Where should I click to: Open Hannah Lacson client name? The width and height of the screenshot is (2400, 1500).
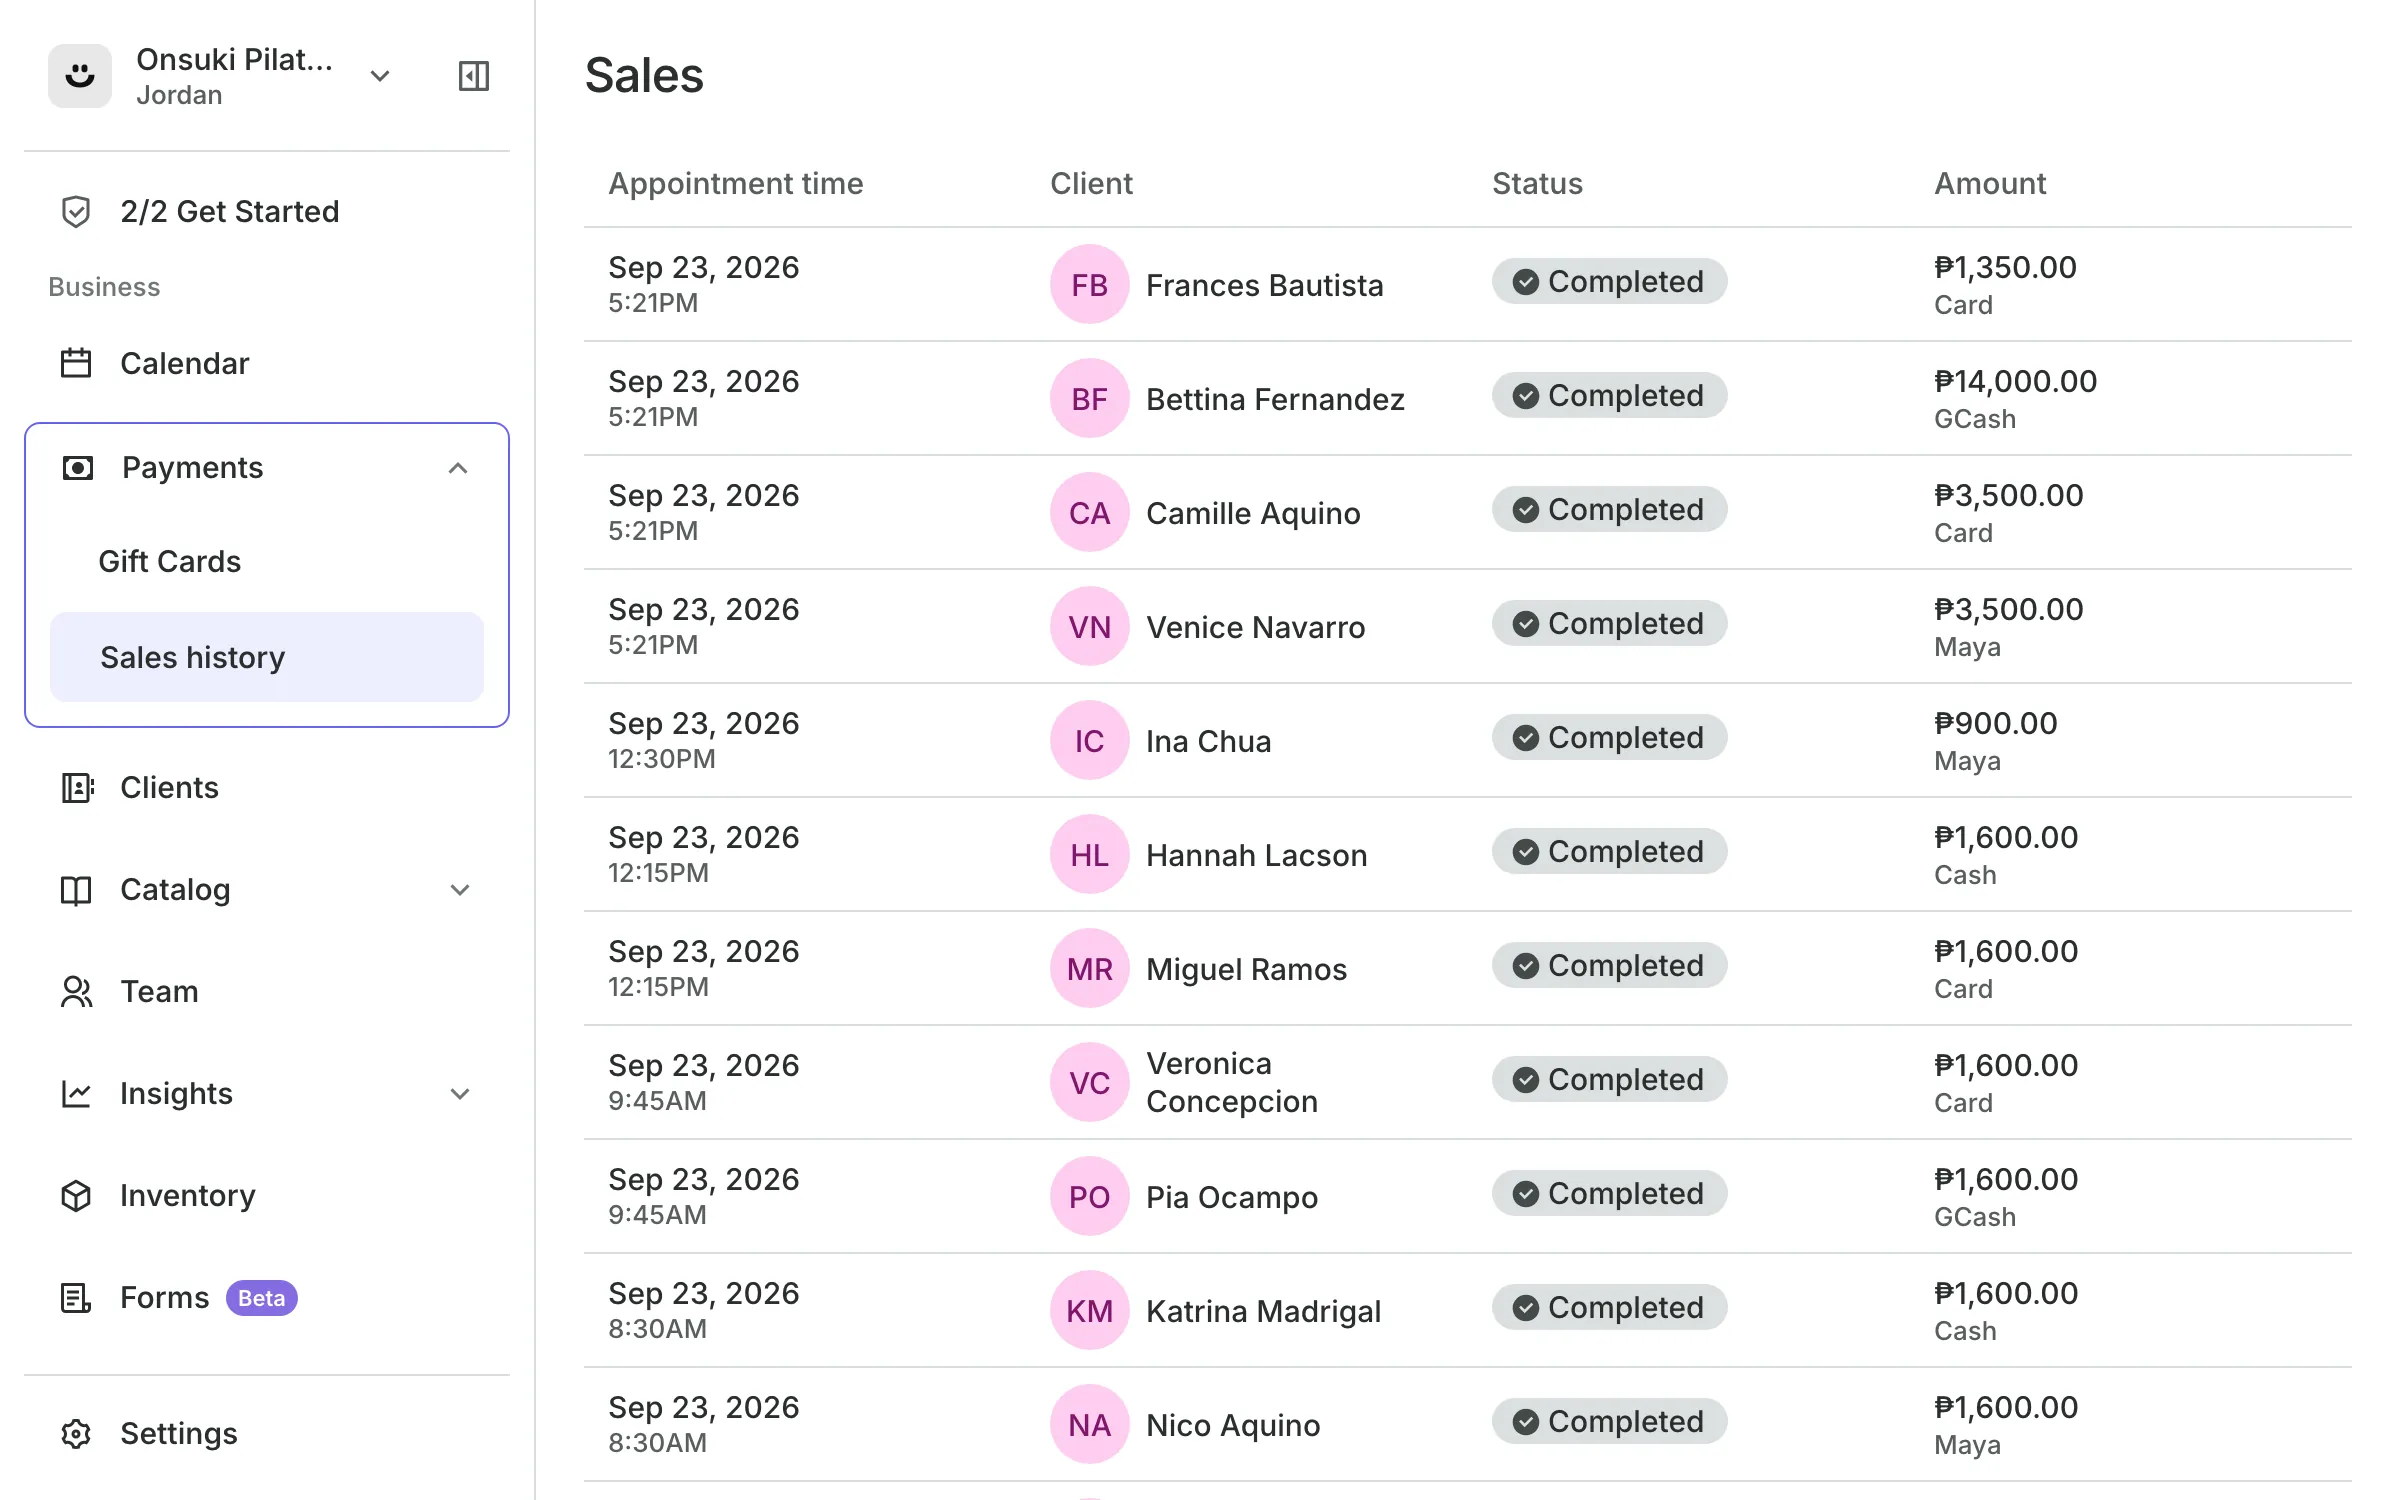coord(1256,856)
